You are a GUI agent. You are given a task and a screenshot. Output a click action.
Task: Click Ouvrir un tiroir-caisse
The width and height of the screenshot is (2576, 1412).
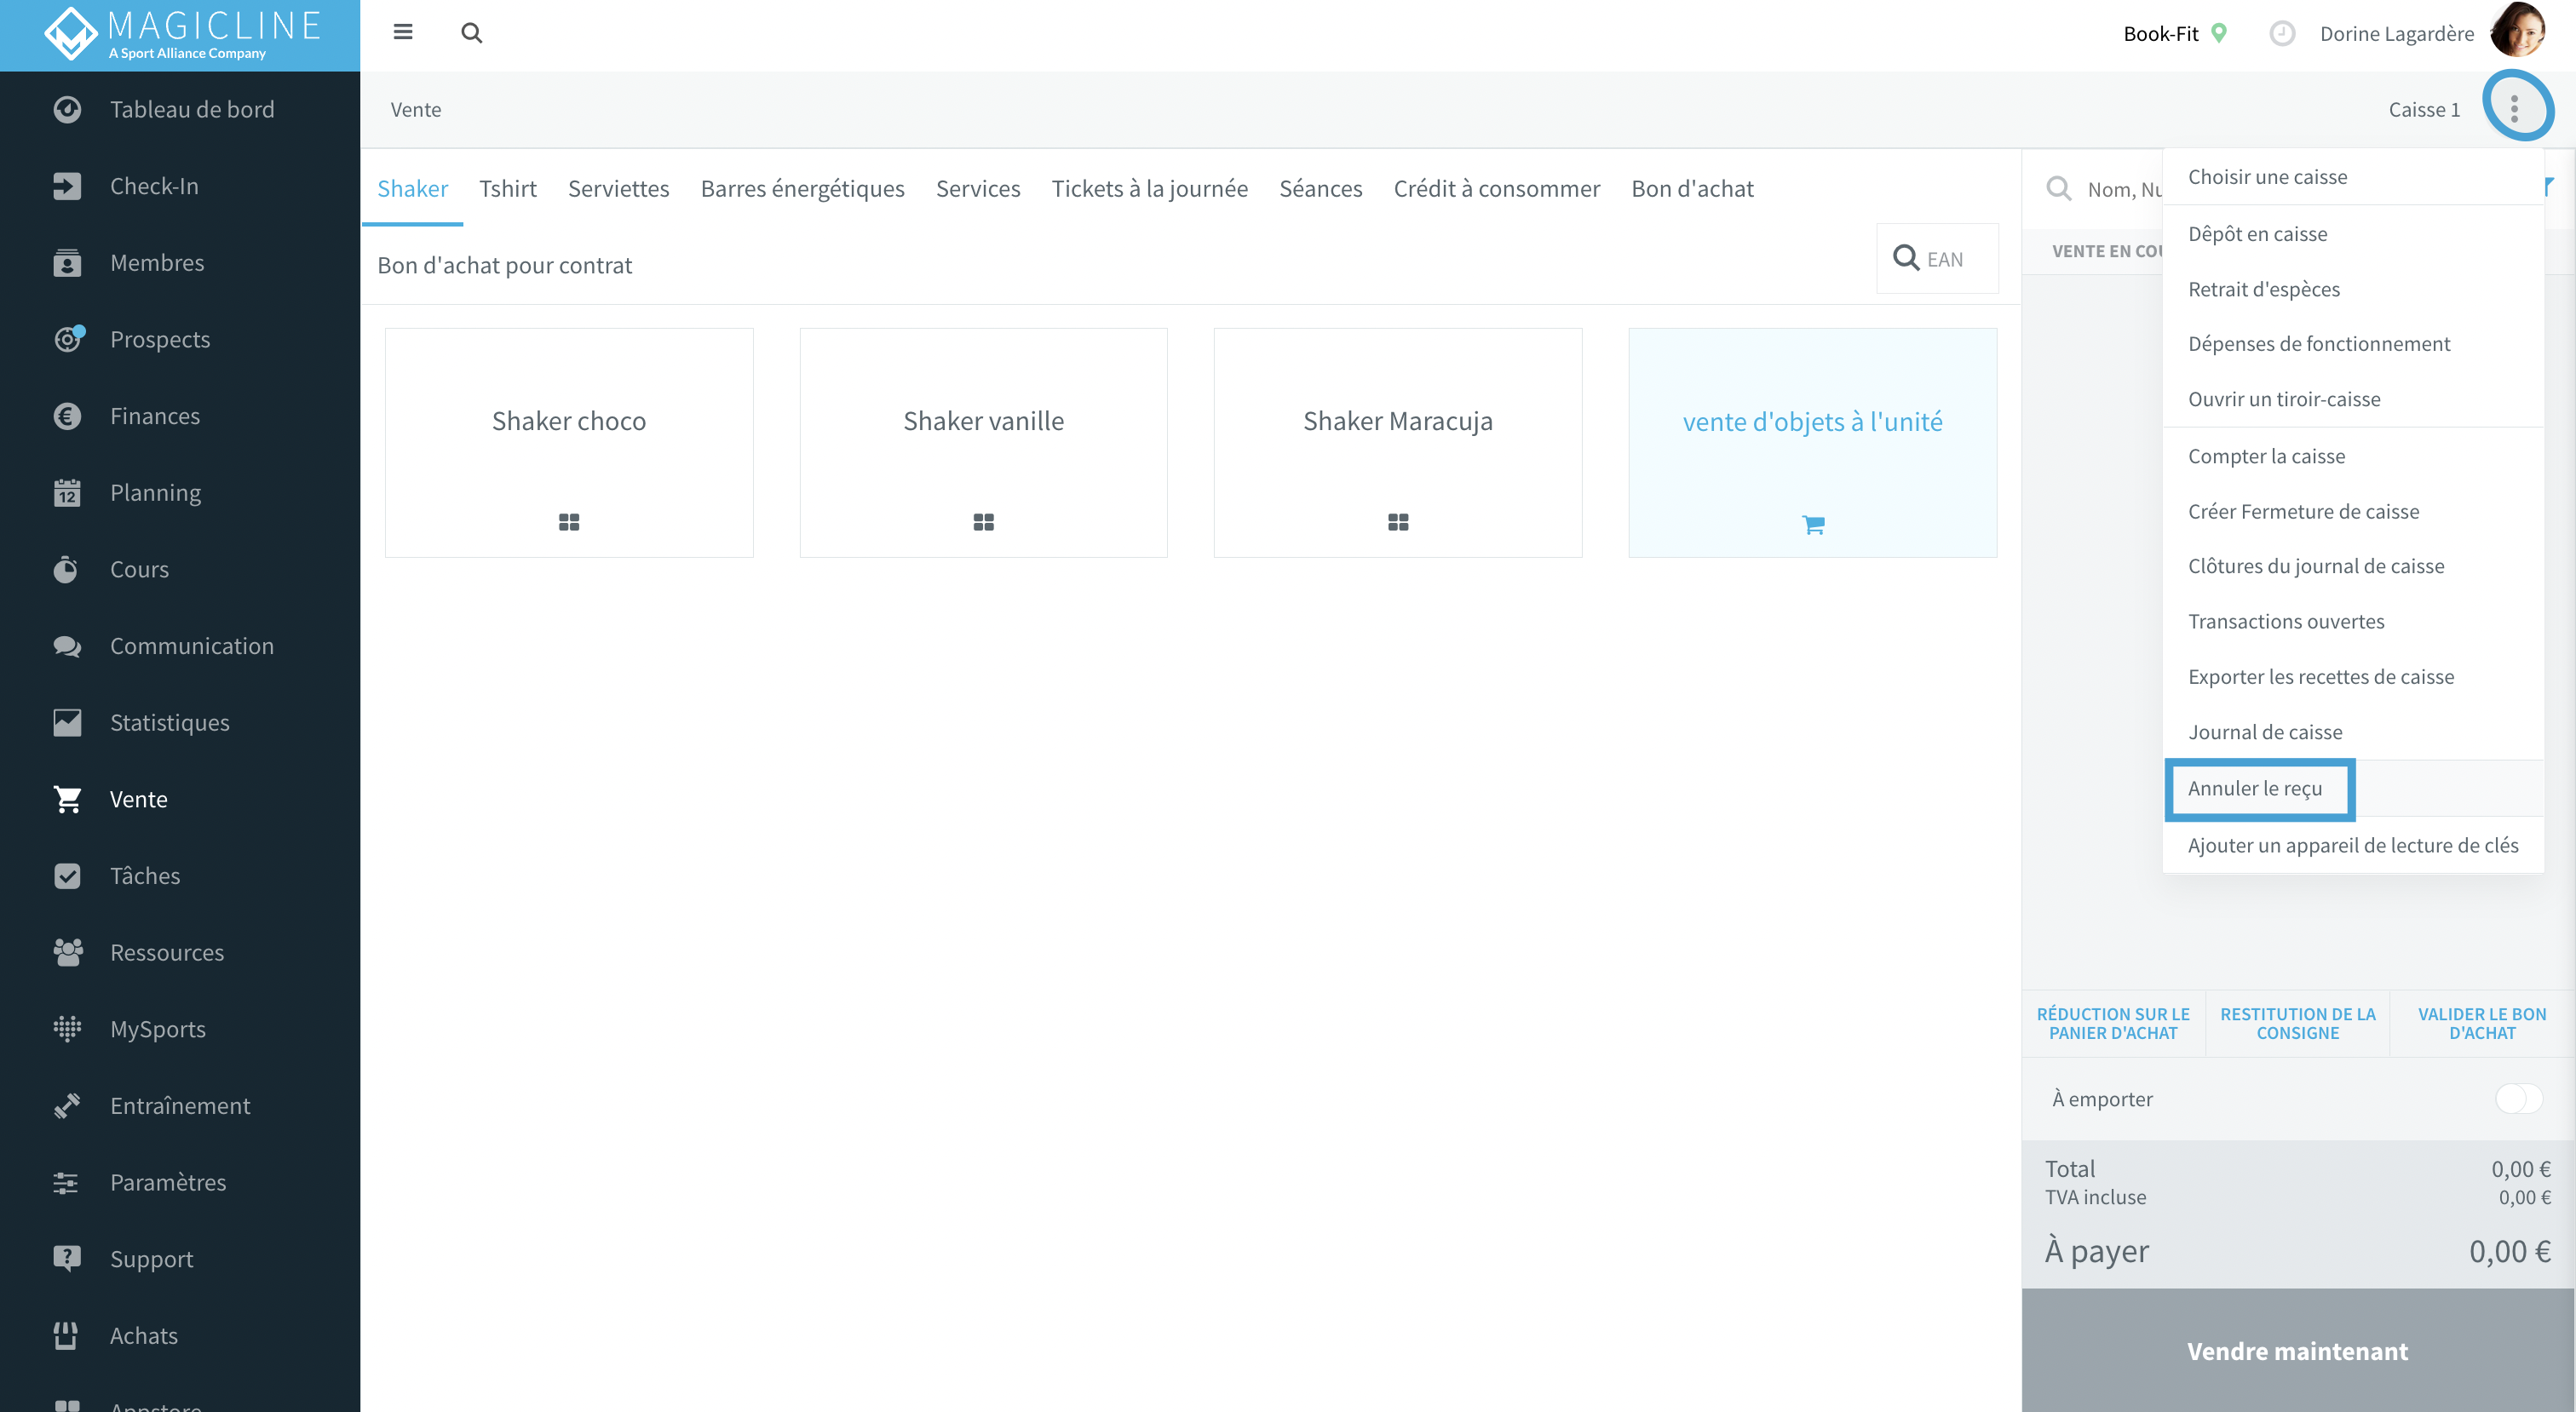coord(2353,399)
